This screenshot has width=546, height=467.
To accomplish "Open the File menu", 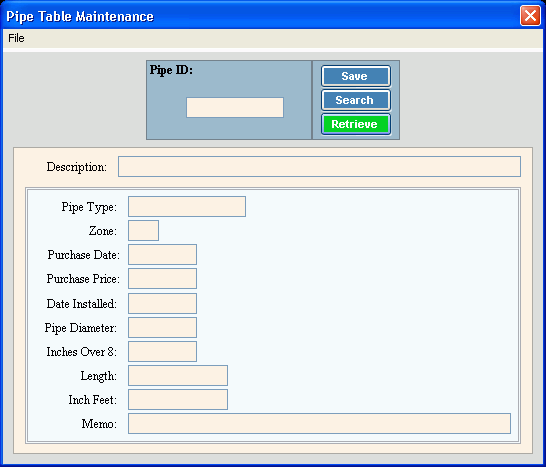I will tap(16, 38).
